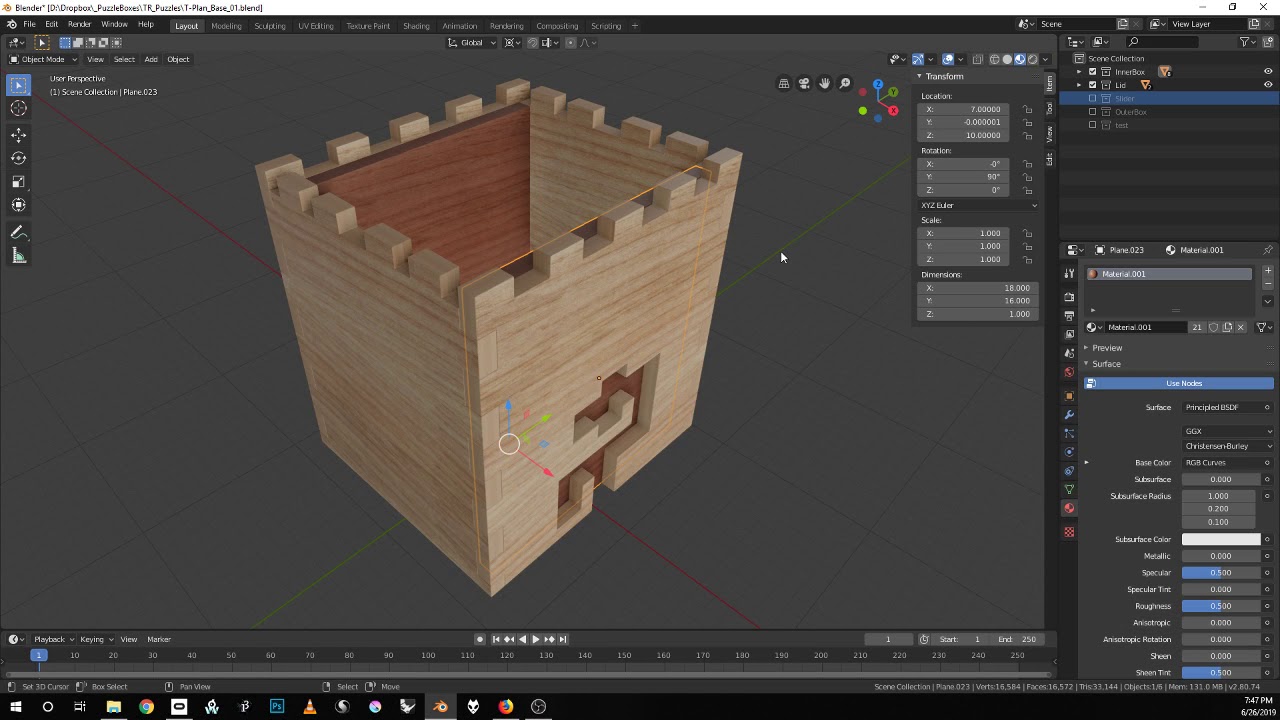This screenshot has width=1280, height=720.
Task: Adjust the Specular slider
Action: click(1221, 573)
